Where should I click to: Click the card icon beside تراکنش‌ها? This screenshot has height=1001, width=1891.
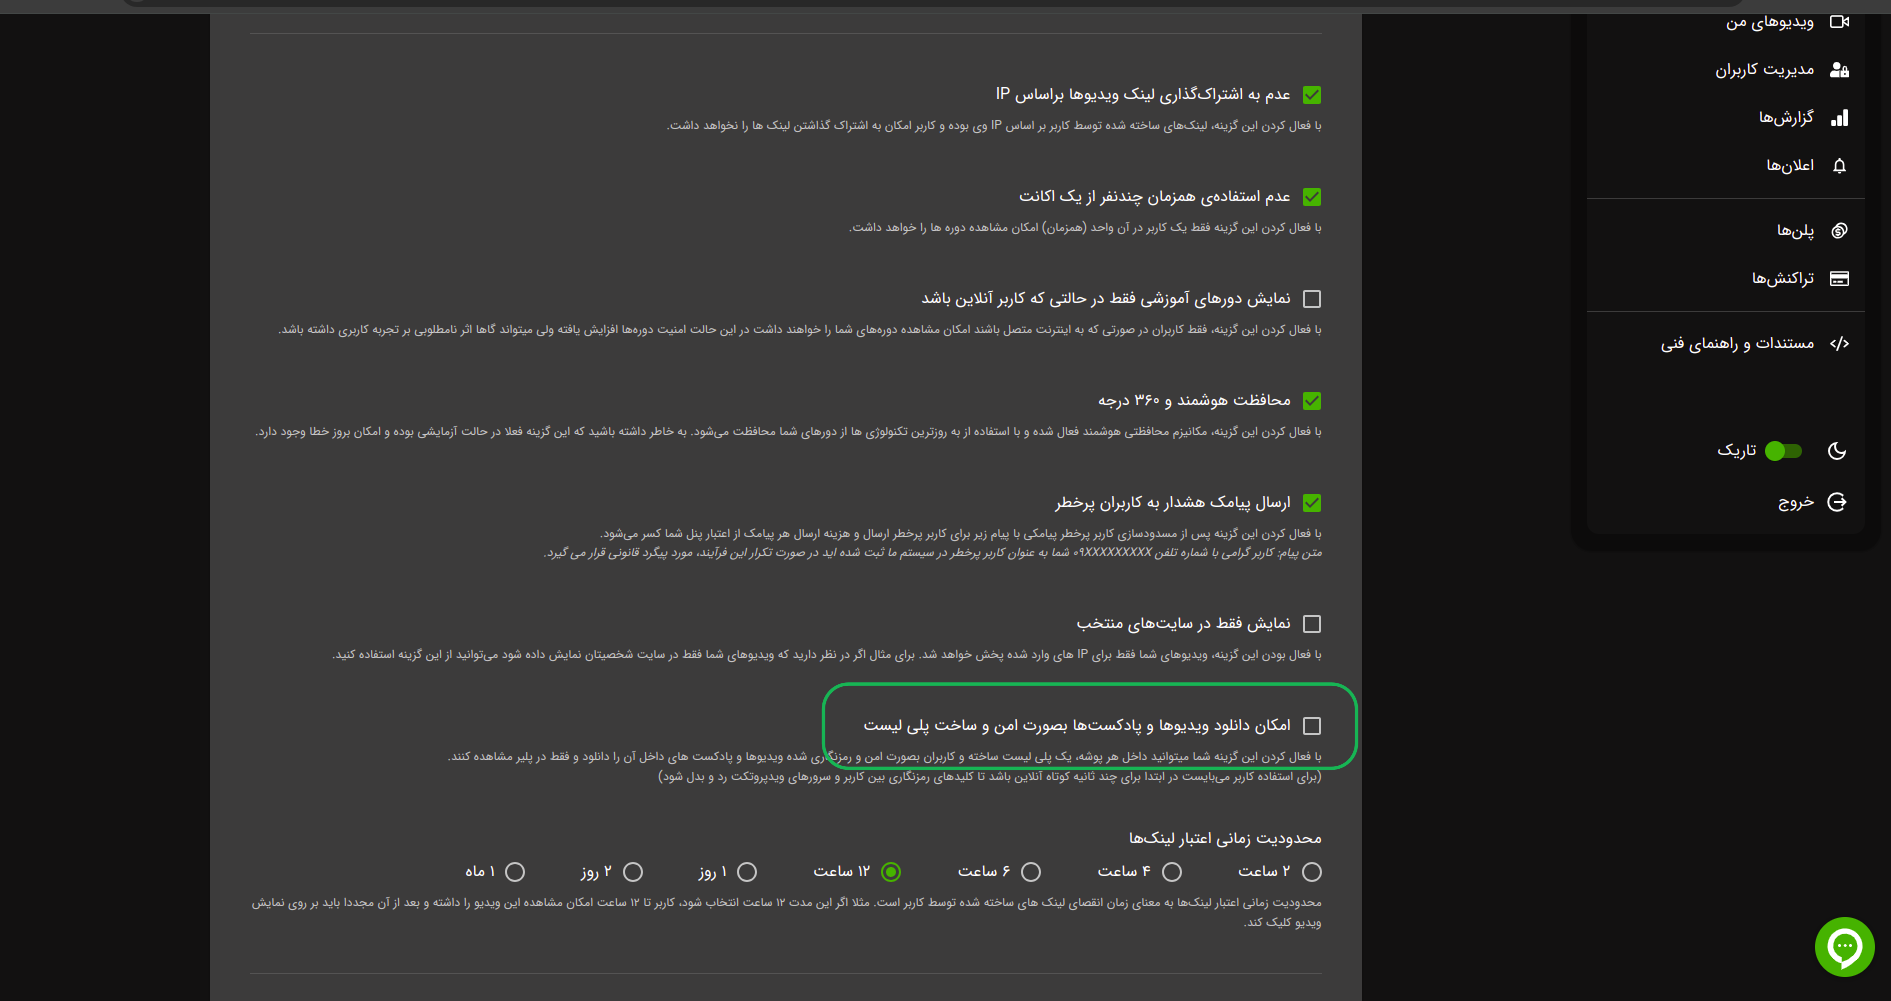1839,279
